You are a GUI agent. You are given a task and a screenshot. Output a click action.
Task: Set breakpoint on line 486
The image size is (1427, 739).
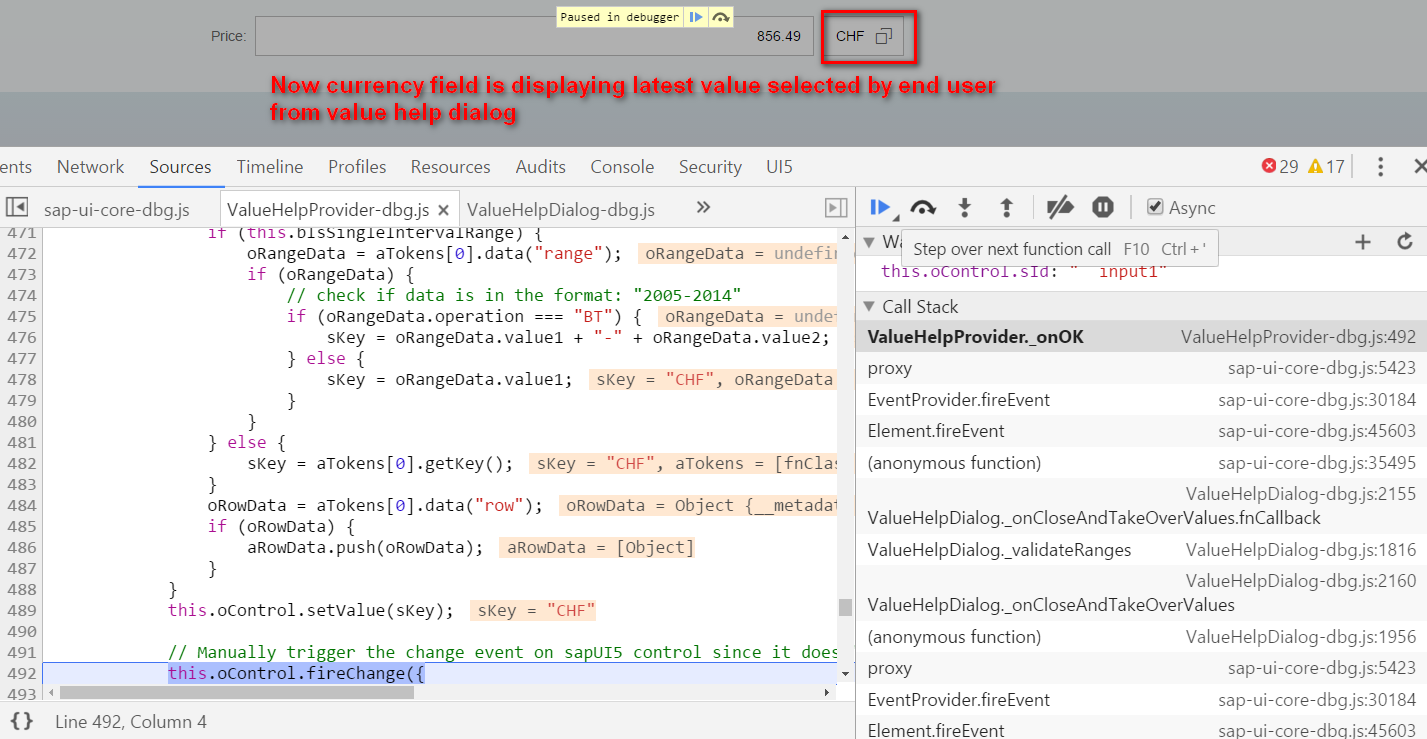tap(21, 547)
